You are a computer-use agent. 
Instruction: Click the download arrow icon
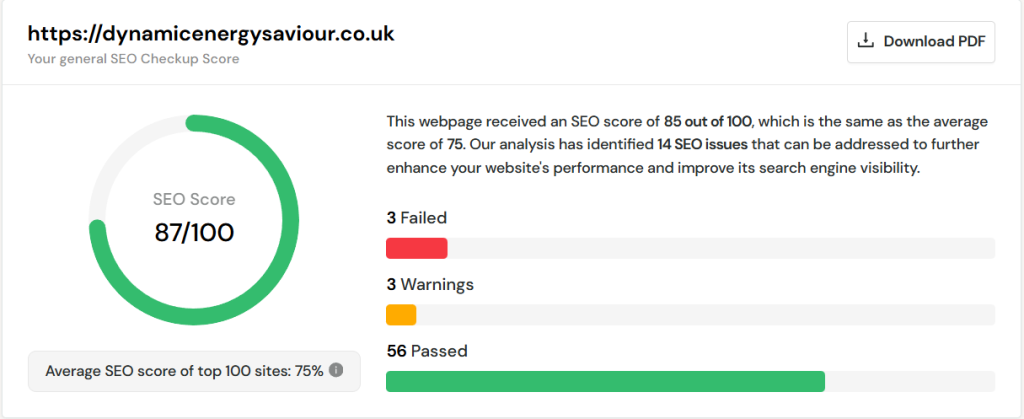coord(865,41)
